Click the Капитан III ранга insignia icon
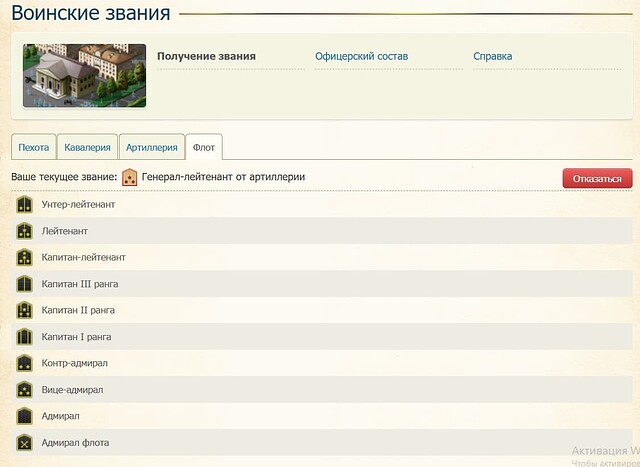Viewport: 640px width, 467px height. (x=24, y=284)
